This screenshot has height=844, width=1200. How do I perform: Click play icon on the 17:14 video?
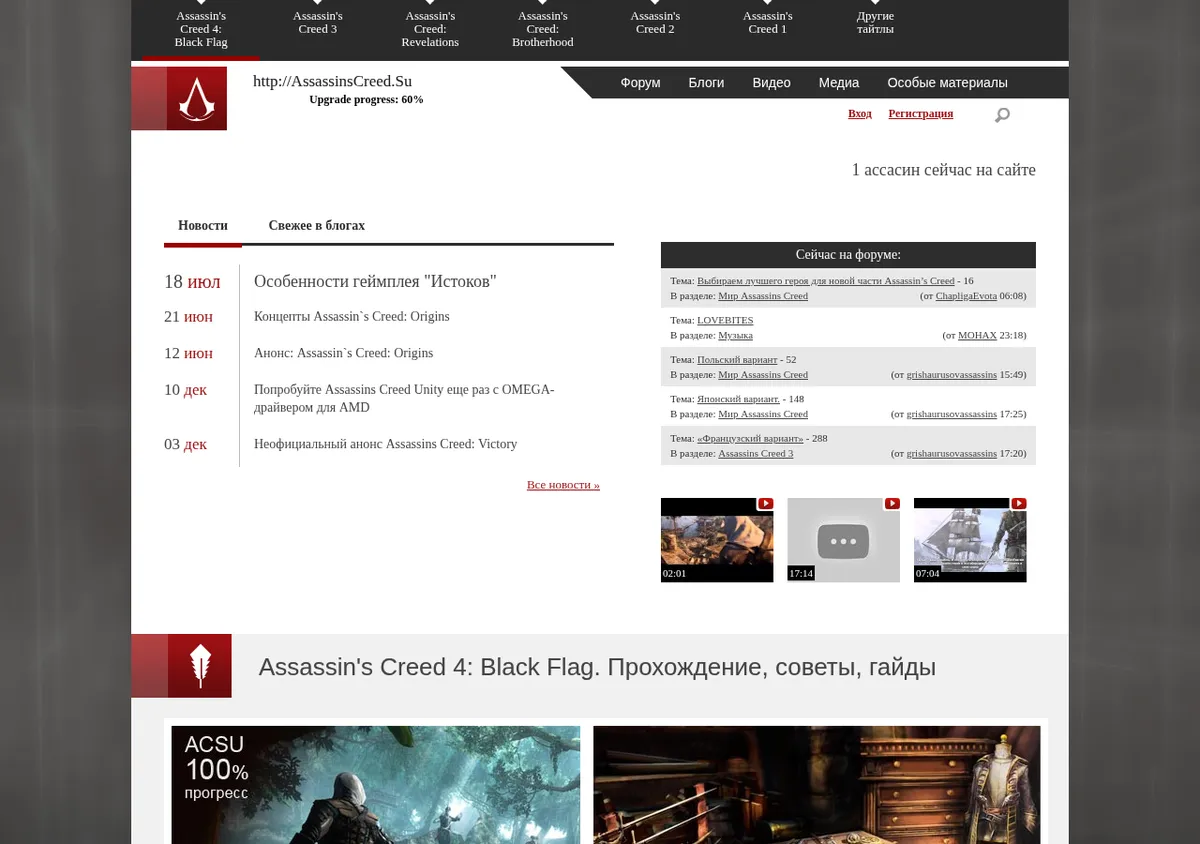pos(892,504)
